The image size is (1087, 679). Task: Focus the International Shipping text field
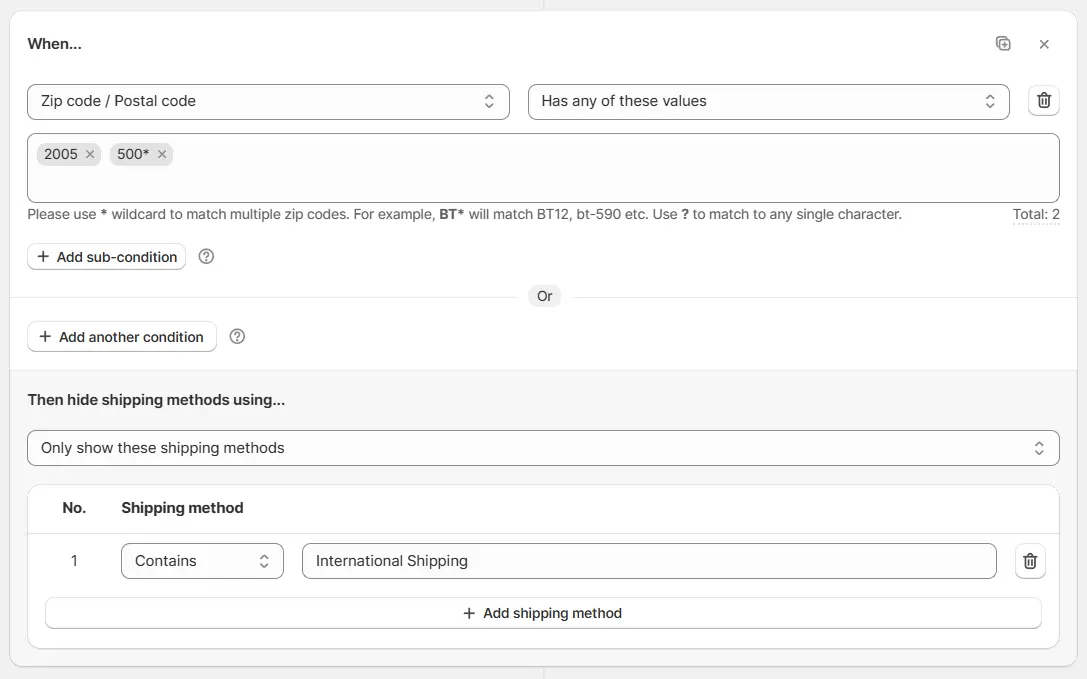click(x=649, y=561)
